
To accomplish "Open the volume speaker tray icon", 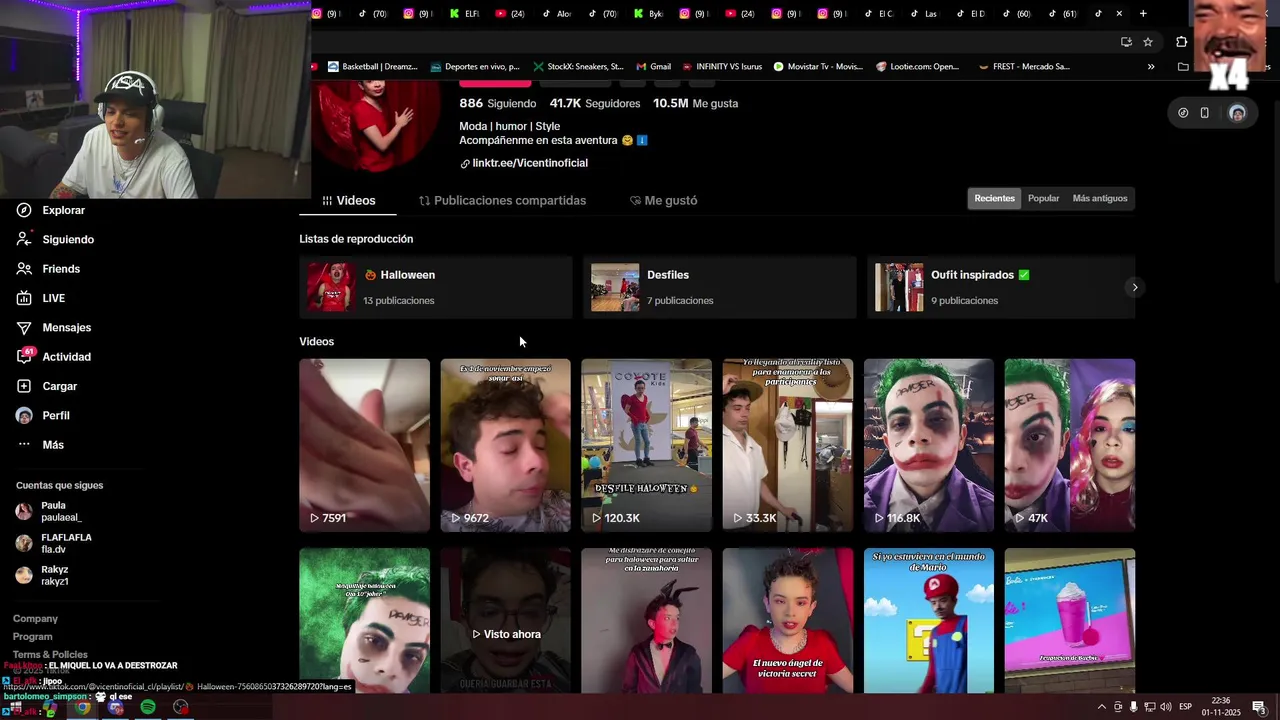I will (x=1165, y=707).
